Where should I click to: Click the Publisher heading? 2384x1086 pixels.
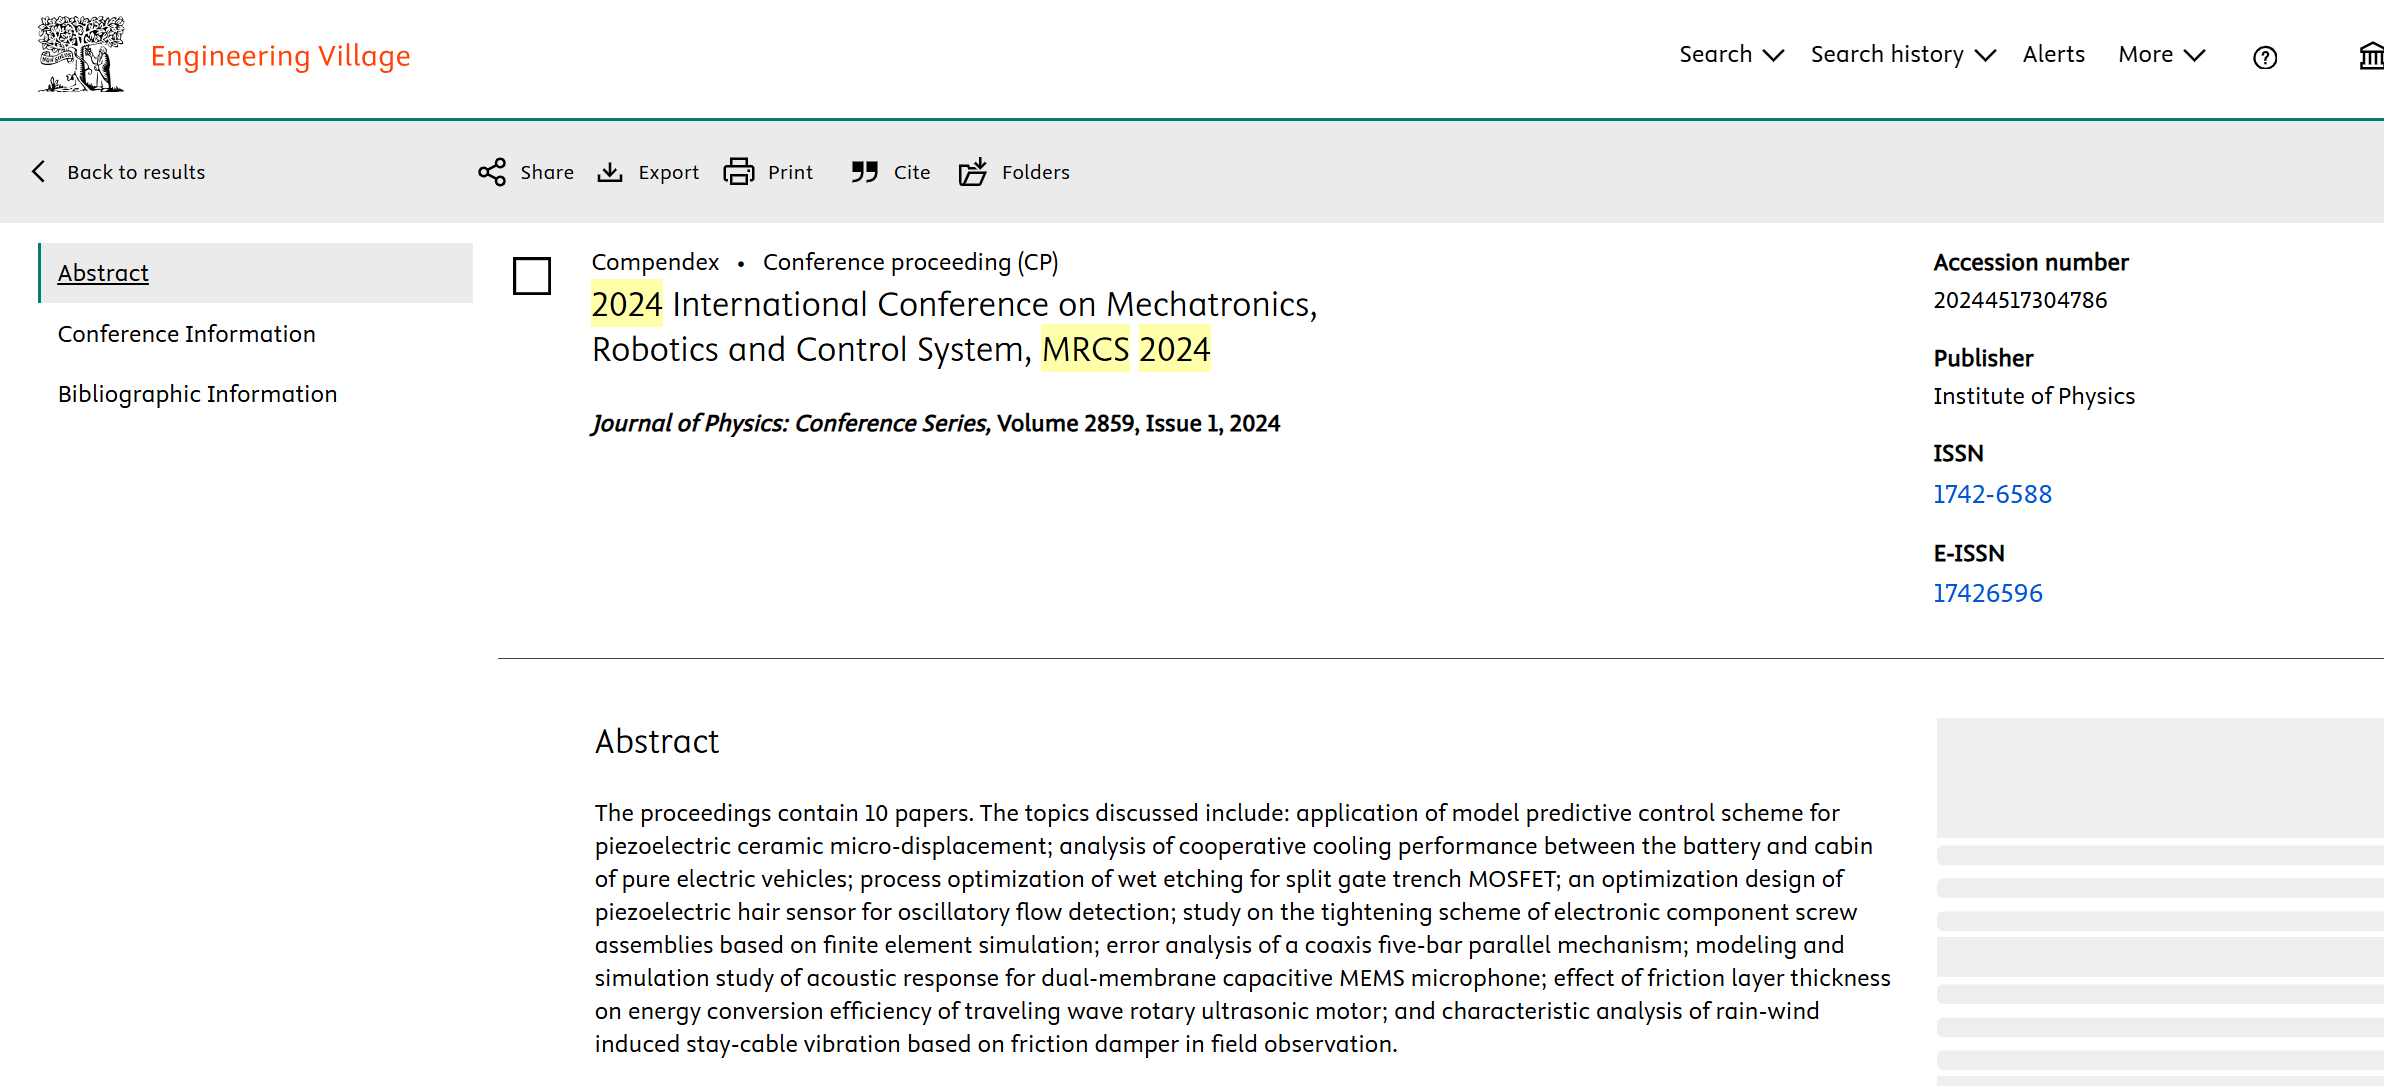(x=1983, y=358)
